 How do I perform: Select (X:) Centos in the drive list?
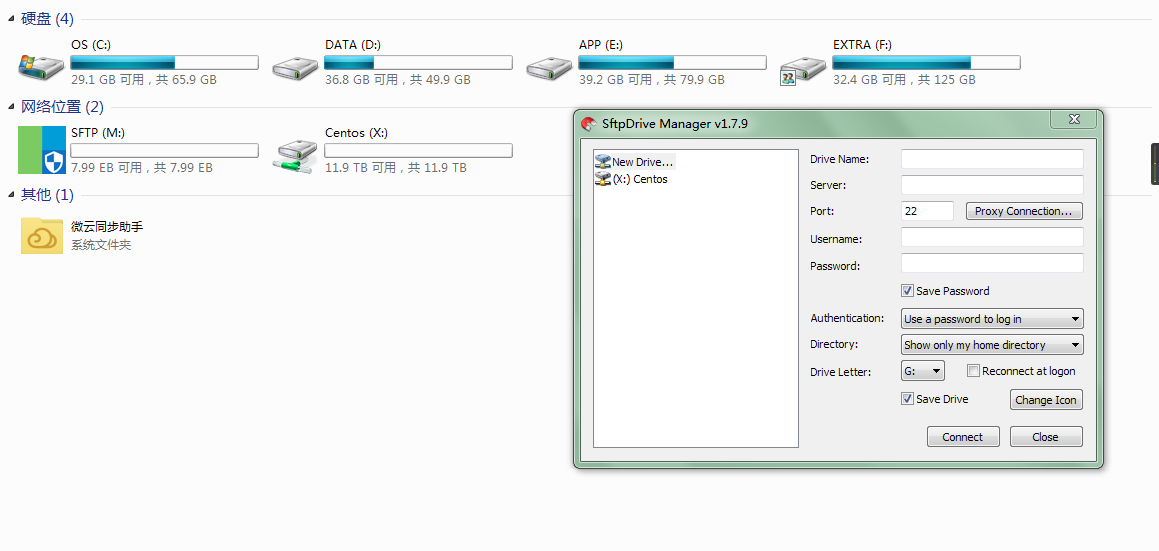click(639, 180)
